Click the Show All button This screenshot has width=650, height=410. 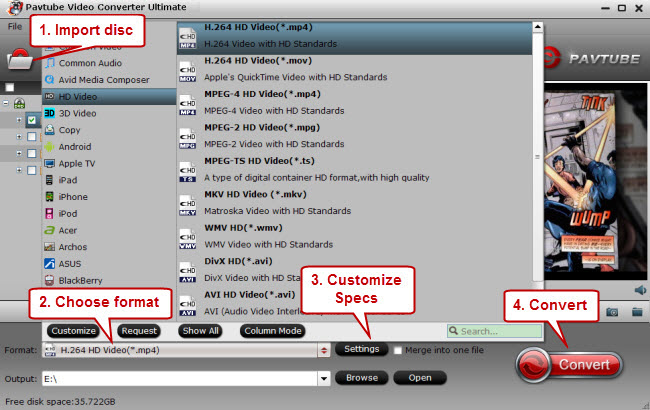201,331
